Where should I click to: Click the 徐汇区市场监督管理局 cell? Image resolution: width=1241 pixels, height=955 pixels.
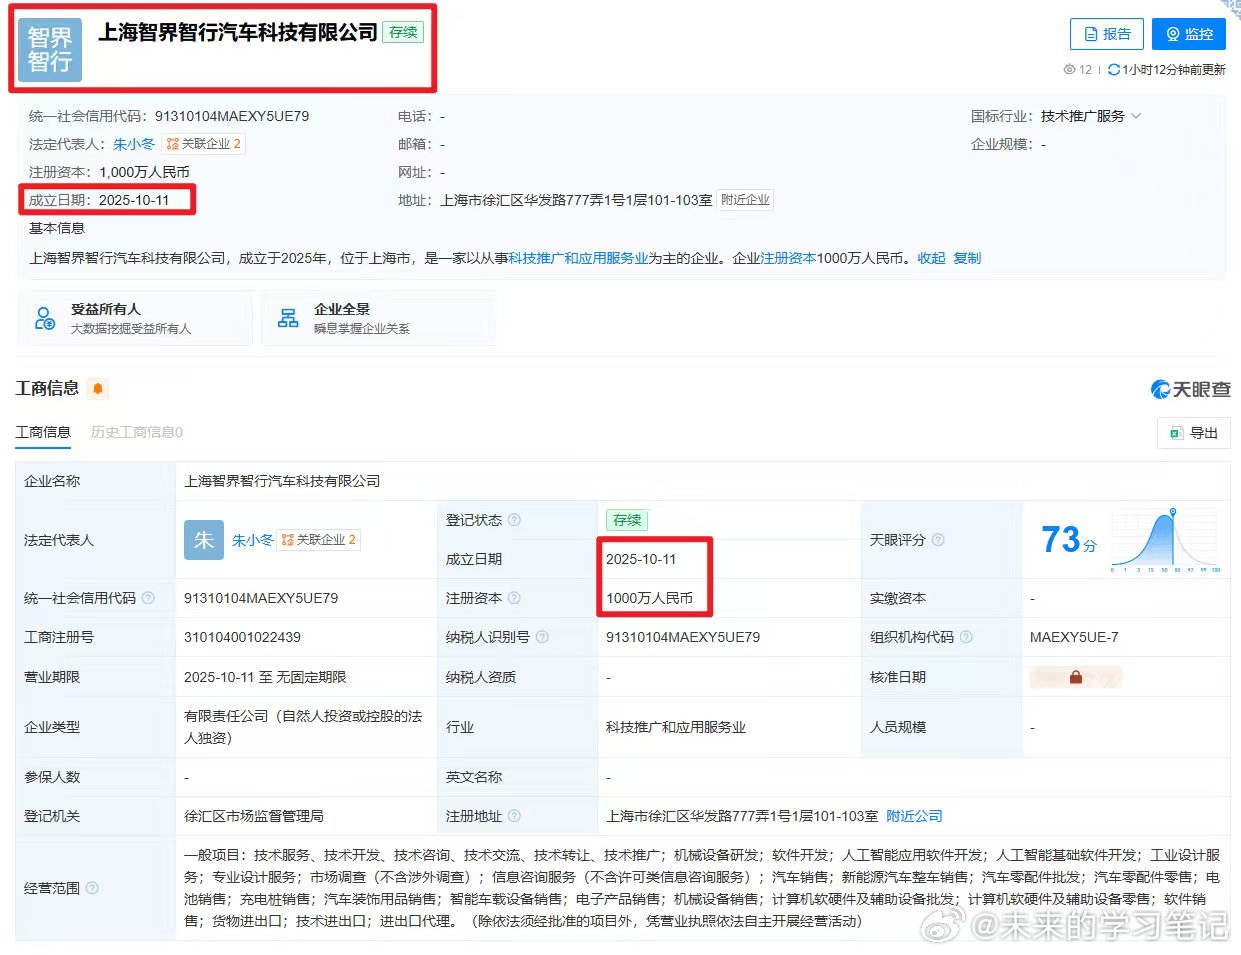254,816
